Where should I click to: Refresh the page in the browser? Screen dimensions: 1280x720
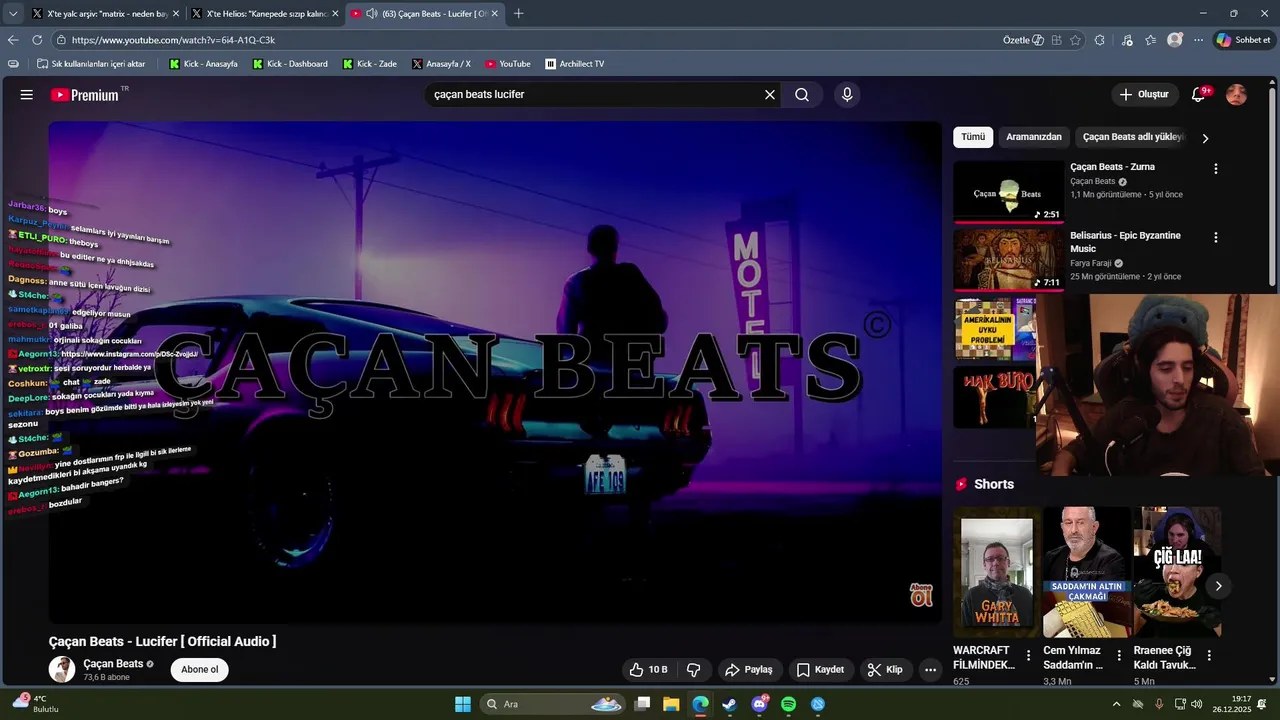(x=37, y=40)
